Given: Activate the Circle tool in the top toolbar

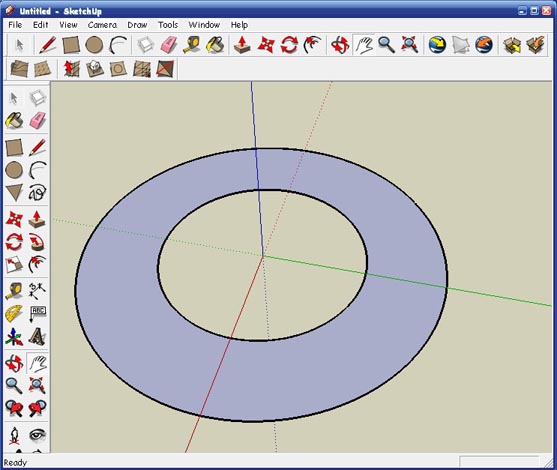Looking at the screenshot, I should click(94, 45).
